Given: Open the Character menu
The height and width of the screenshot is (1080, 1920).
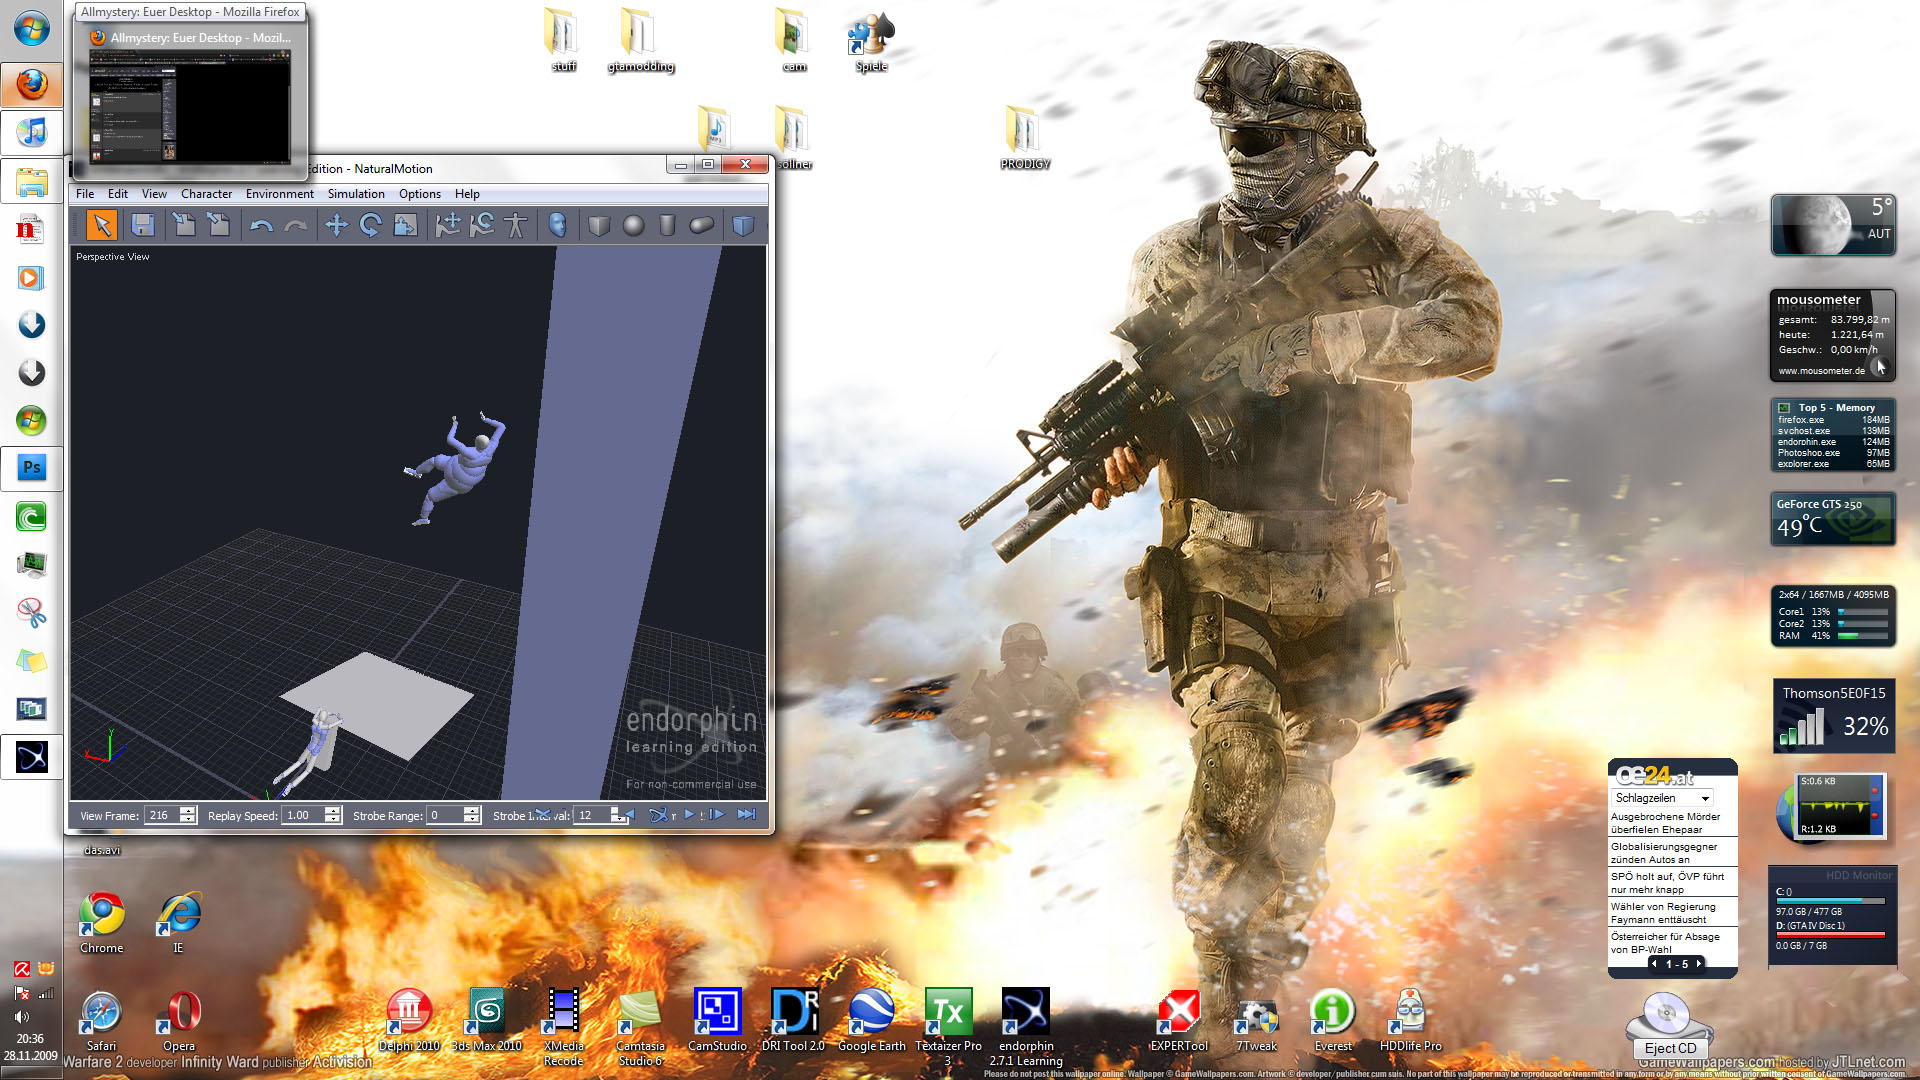Looking at the screenshot, I should pyautogui.click(x=206, y=194).
